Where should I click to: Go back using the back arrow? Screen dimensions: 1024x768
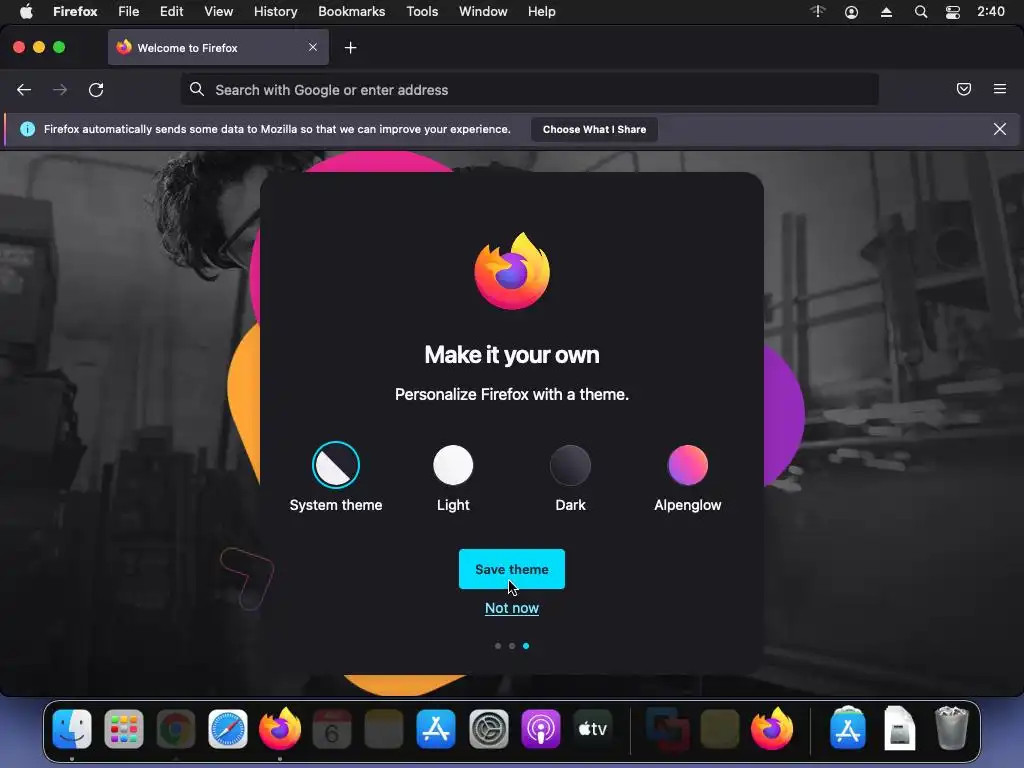(x=24, y=89)
